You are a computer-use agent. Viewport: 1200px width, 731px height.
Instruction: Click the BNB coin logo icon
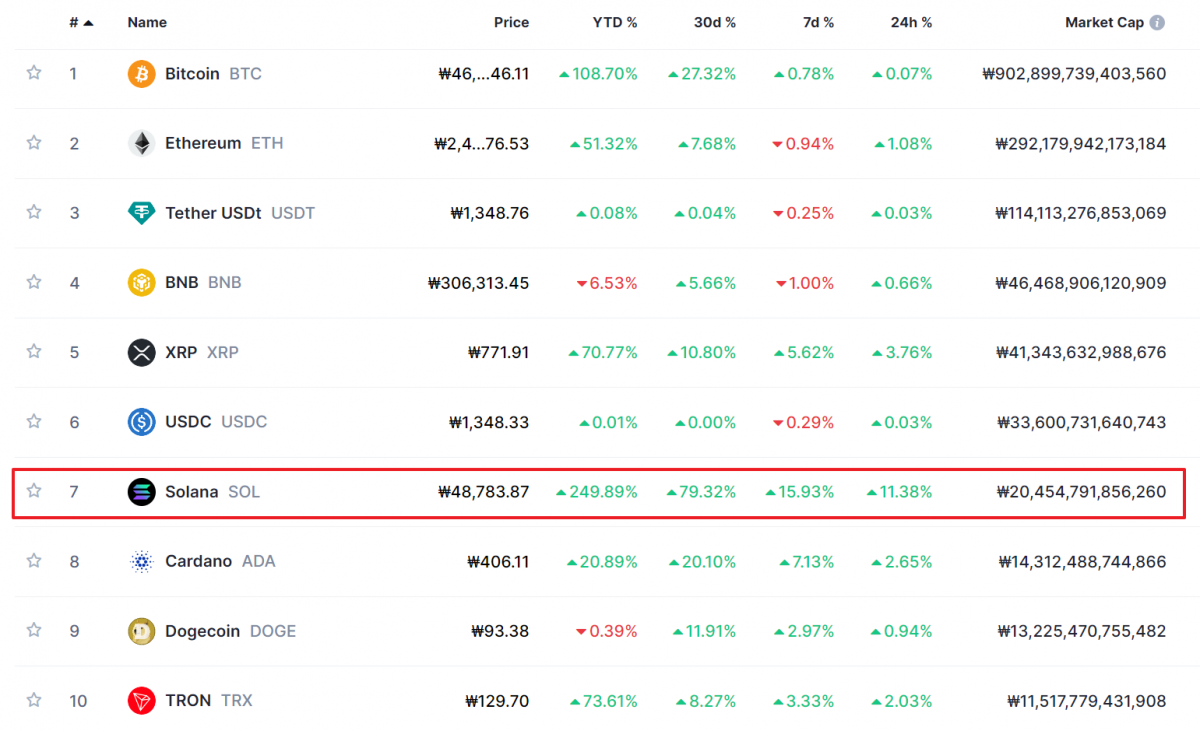pyautogui.click(x=142, y=283)
